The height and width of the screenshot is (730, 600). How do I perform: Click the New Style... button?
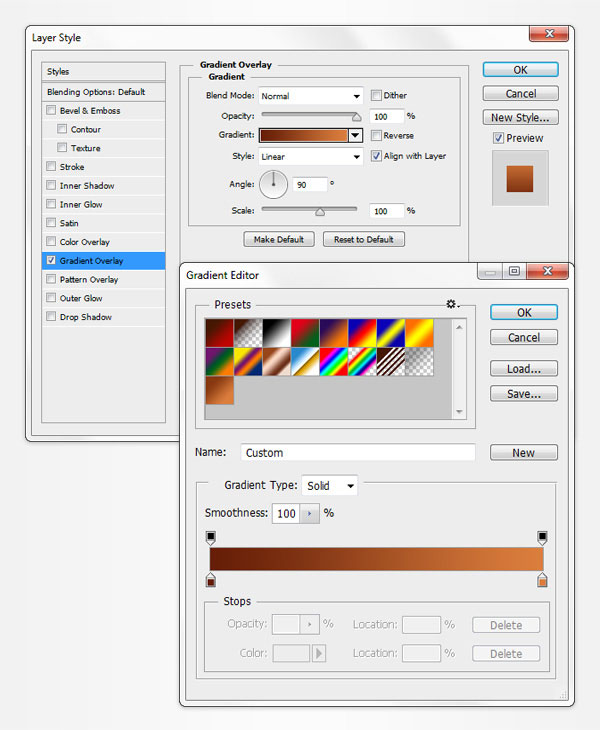coord(520,117)
